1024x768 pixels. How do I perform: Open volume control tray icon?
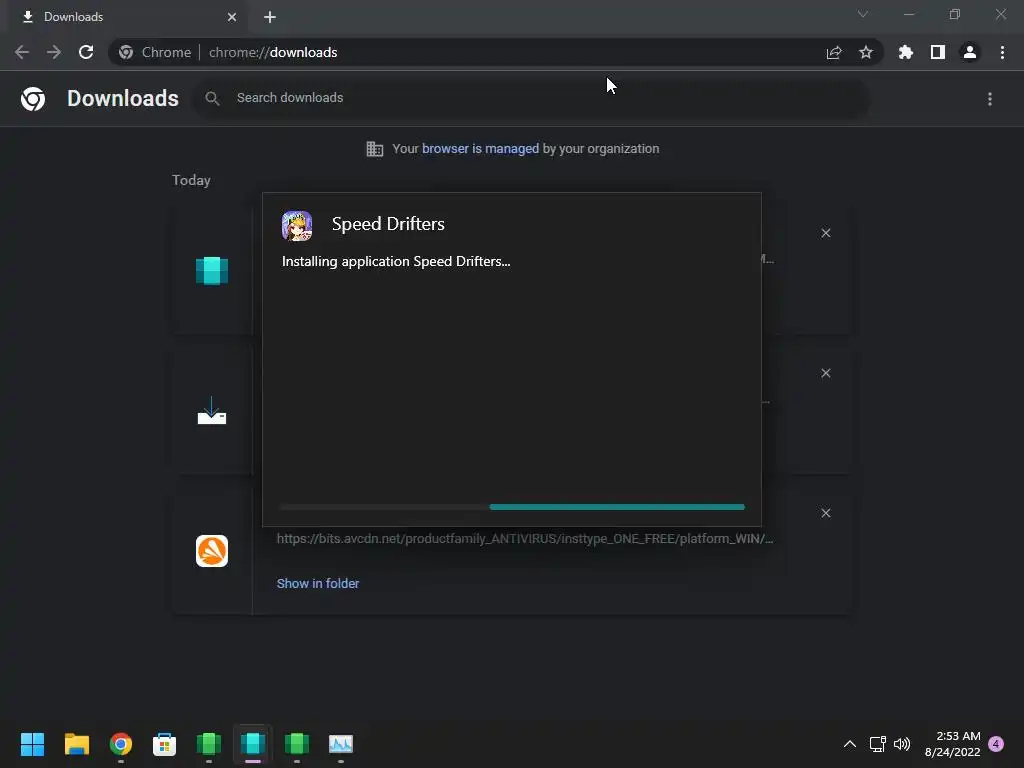click(902, 744)
